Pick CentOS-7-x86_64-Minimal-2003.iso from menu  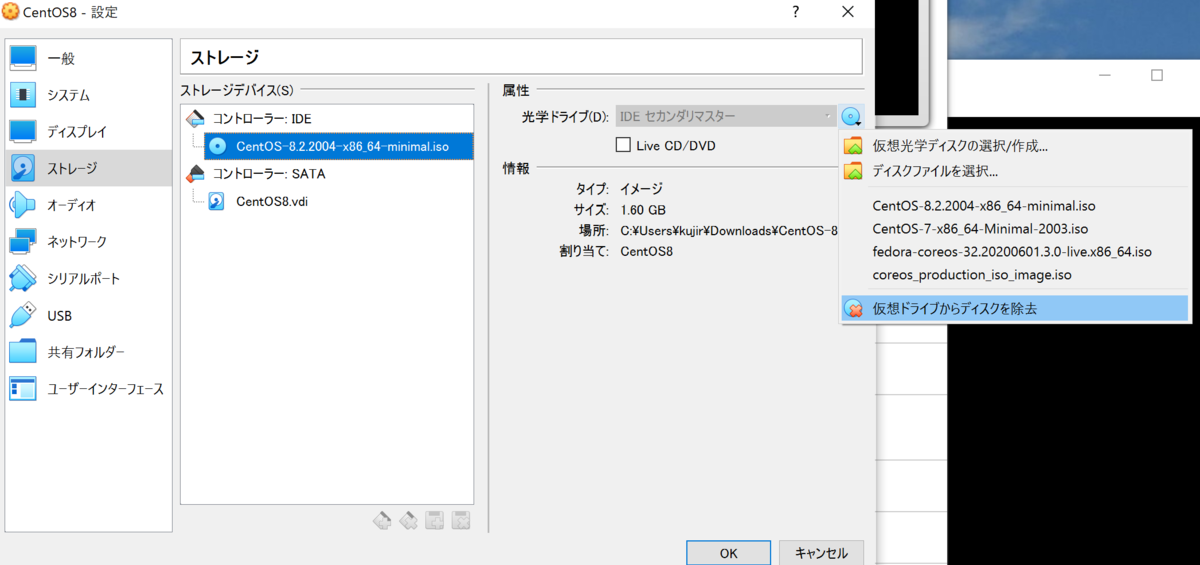[x=1015, y=229]
